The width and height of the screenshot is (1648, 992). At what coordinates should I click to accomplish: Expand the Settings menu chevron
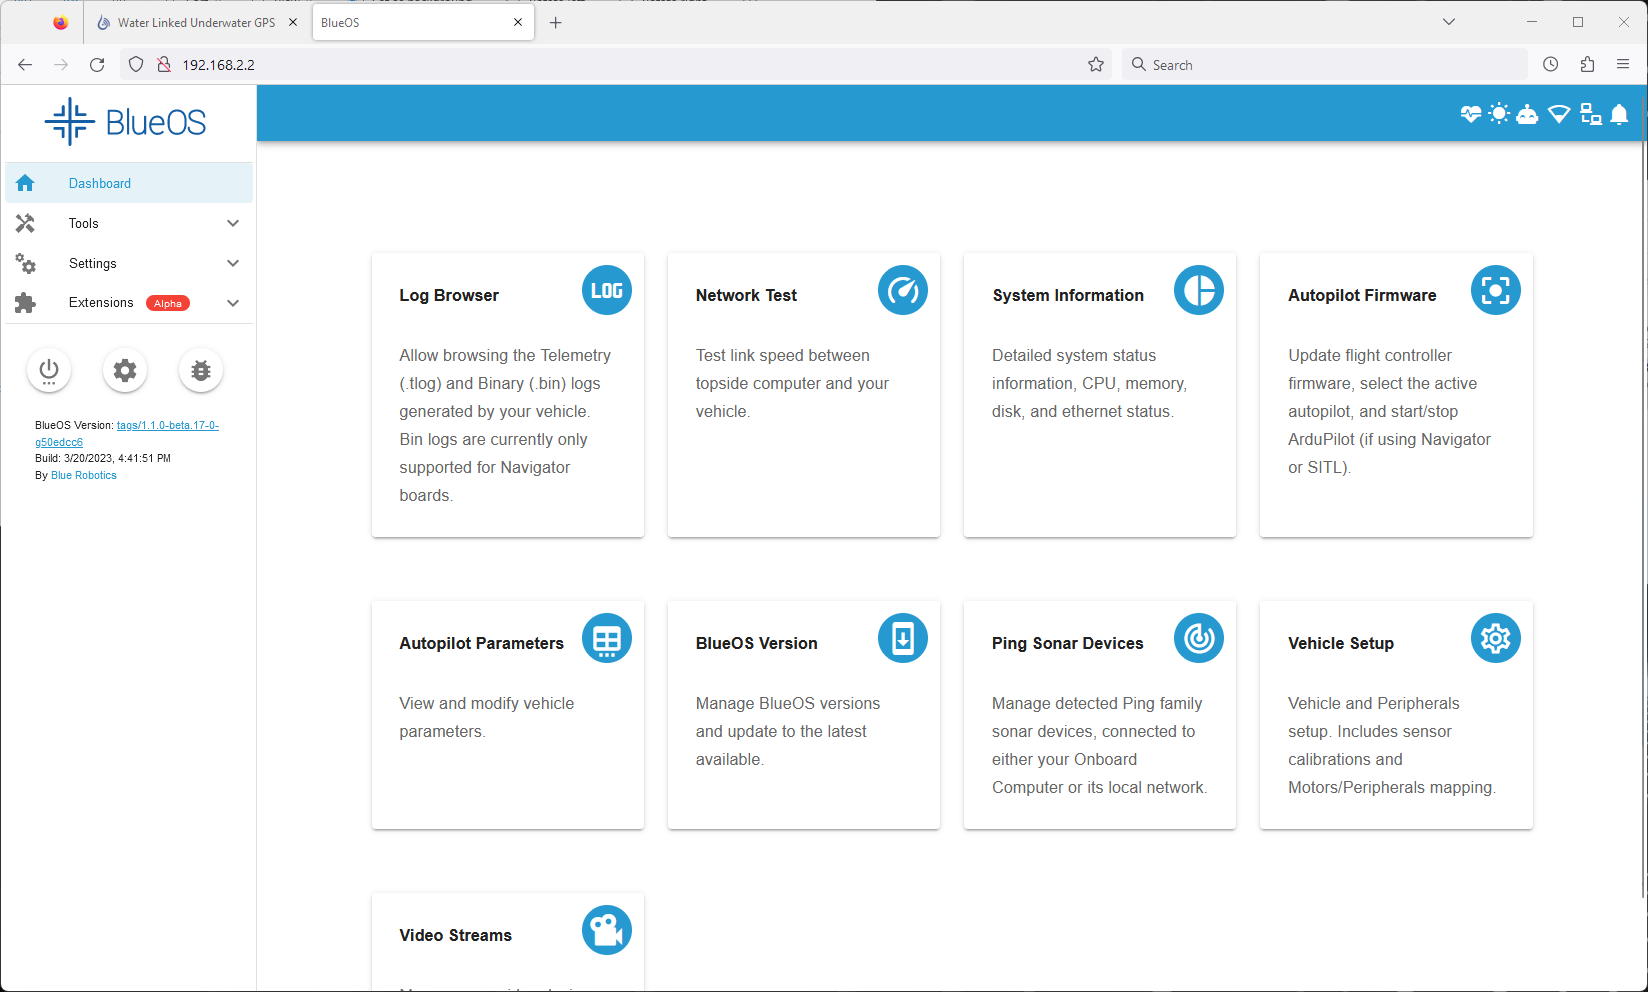click(x=233, y=263)
